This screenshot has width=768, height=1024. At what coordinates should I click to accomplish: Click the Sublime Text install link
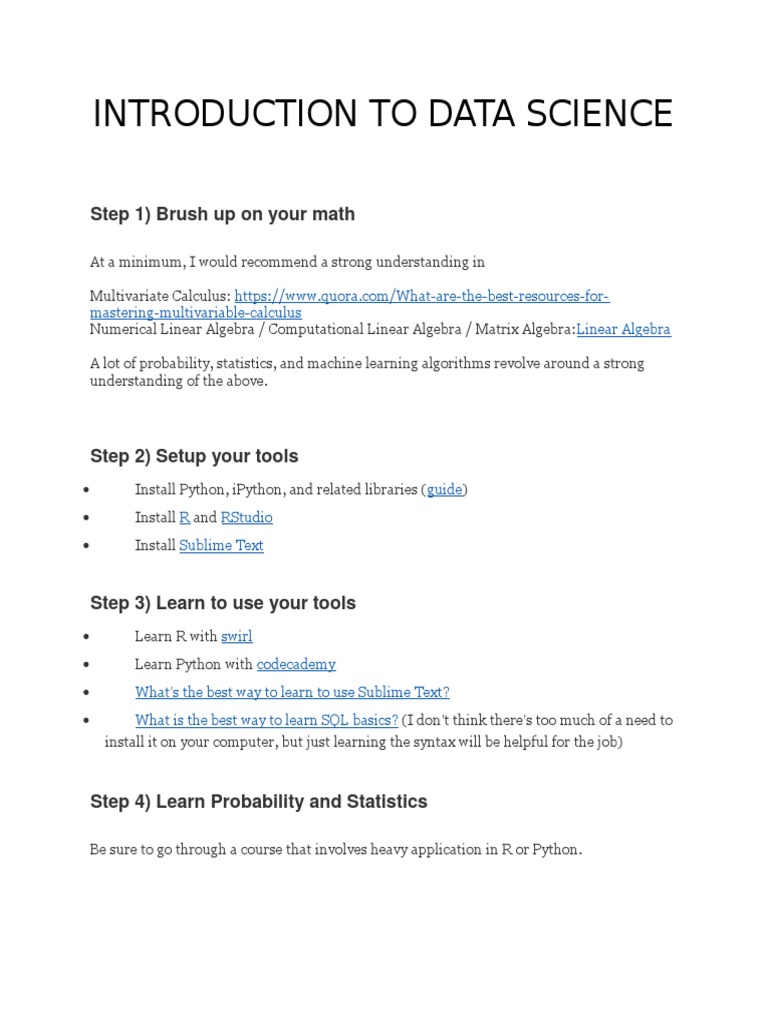pyautogui.click(x=221, y=546)
